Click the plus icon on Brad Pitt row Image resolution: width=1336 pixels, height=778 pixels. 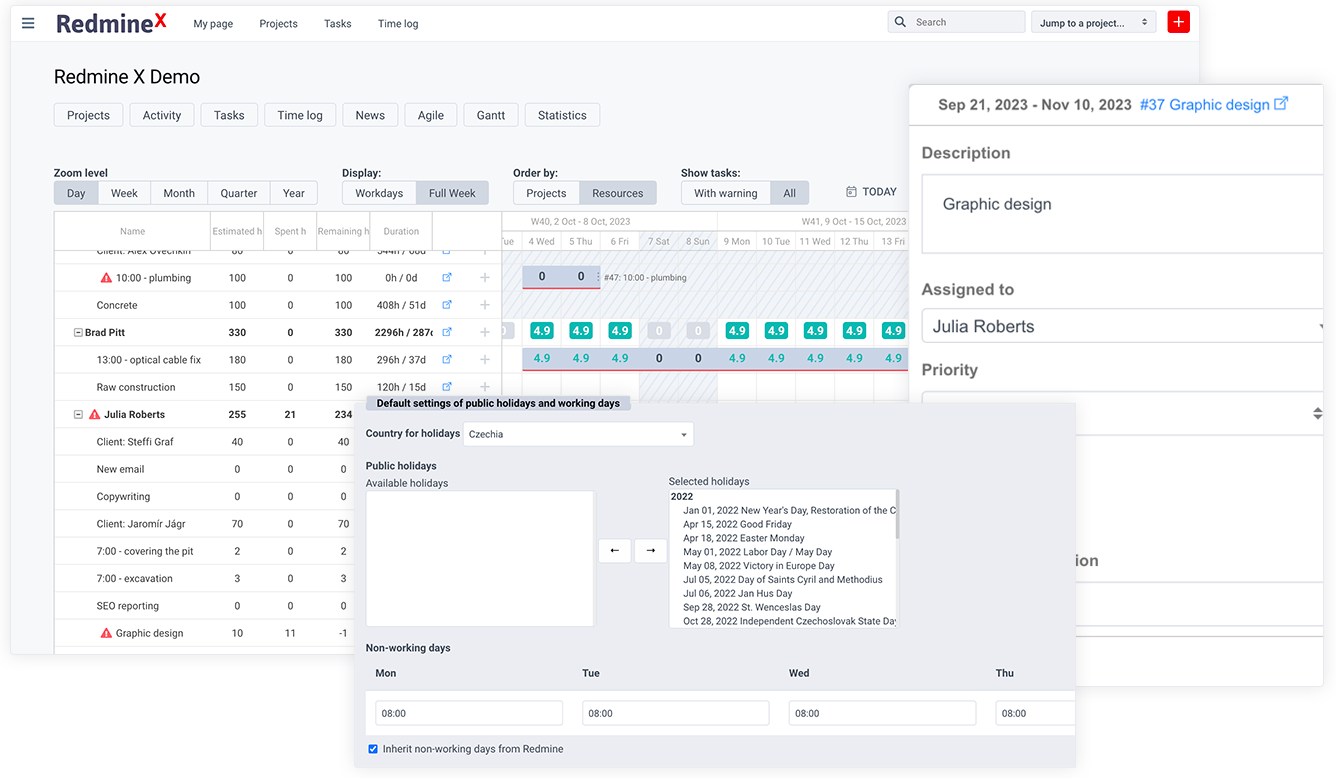pos(485,331)
